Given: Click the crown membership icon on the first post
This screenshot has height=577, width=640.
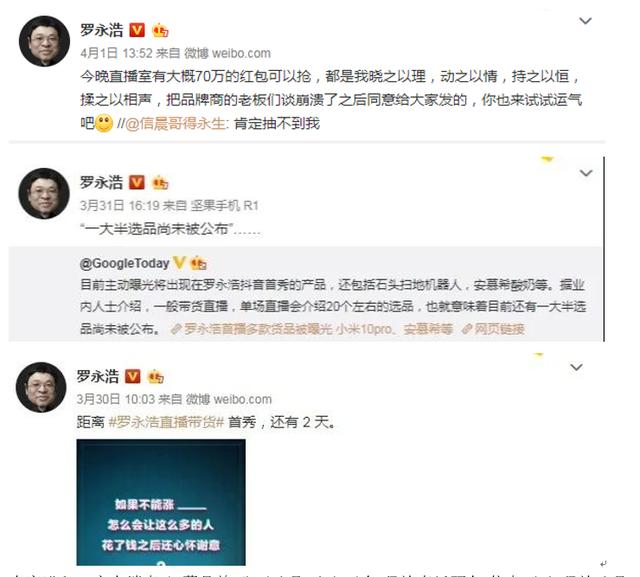Looking at the screenshot, I should tap(160, 30).
